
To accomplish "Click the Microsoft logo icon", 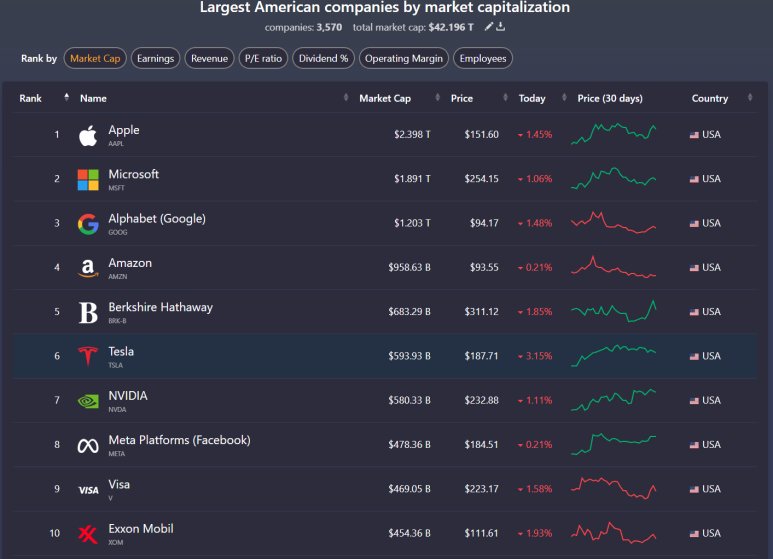I will click(x=88, y=180).
